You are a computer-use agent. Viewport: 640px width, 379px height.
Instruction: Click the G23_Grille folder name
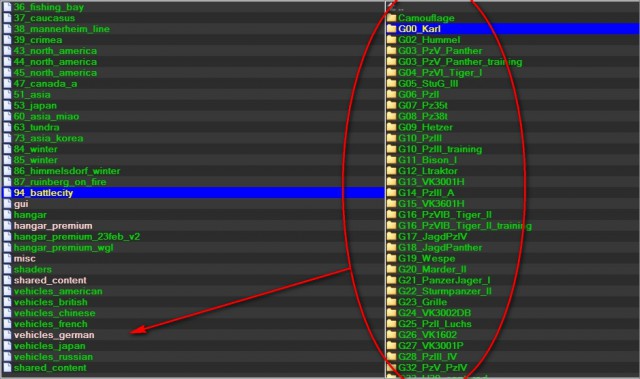click(422, 302)
